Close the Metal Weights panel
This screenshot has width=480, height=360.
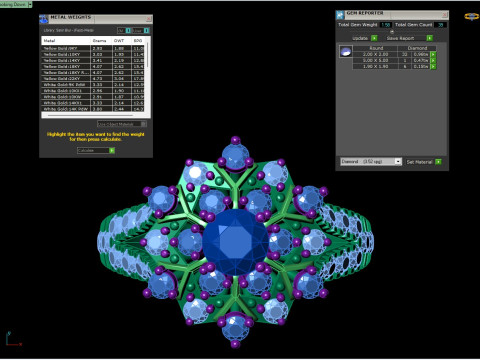[149, 19]
